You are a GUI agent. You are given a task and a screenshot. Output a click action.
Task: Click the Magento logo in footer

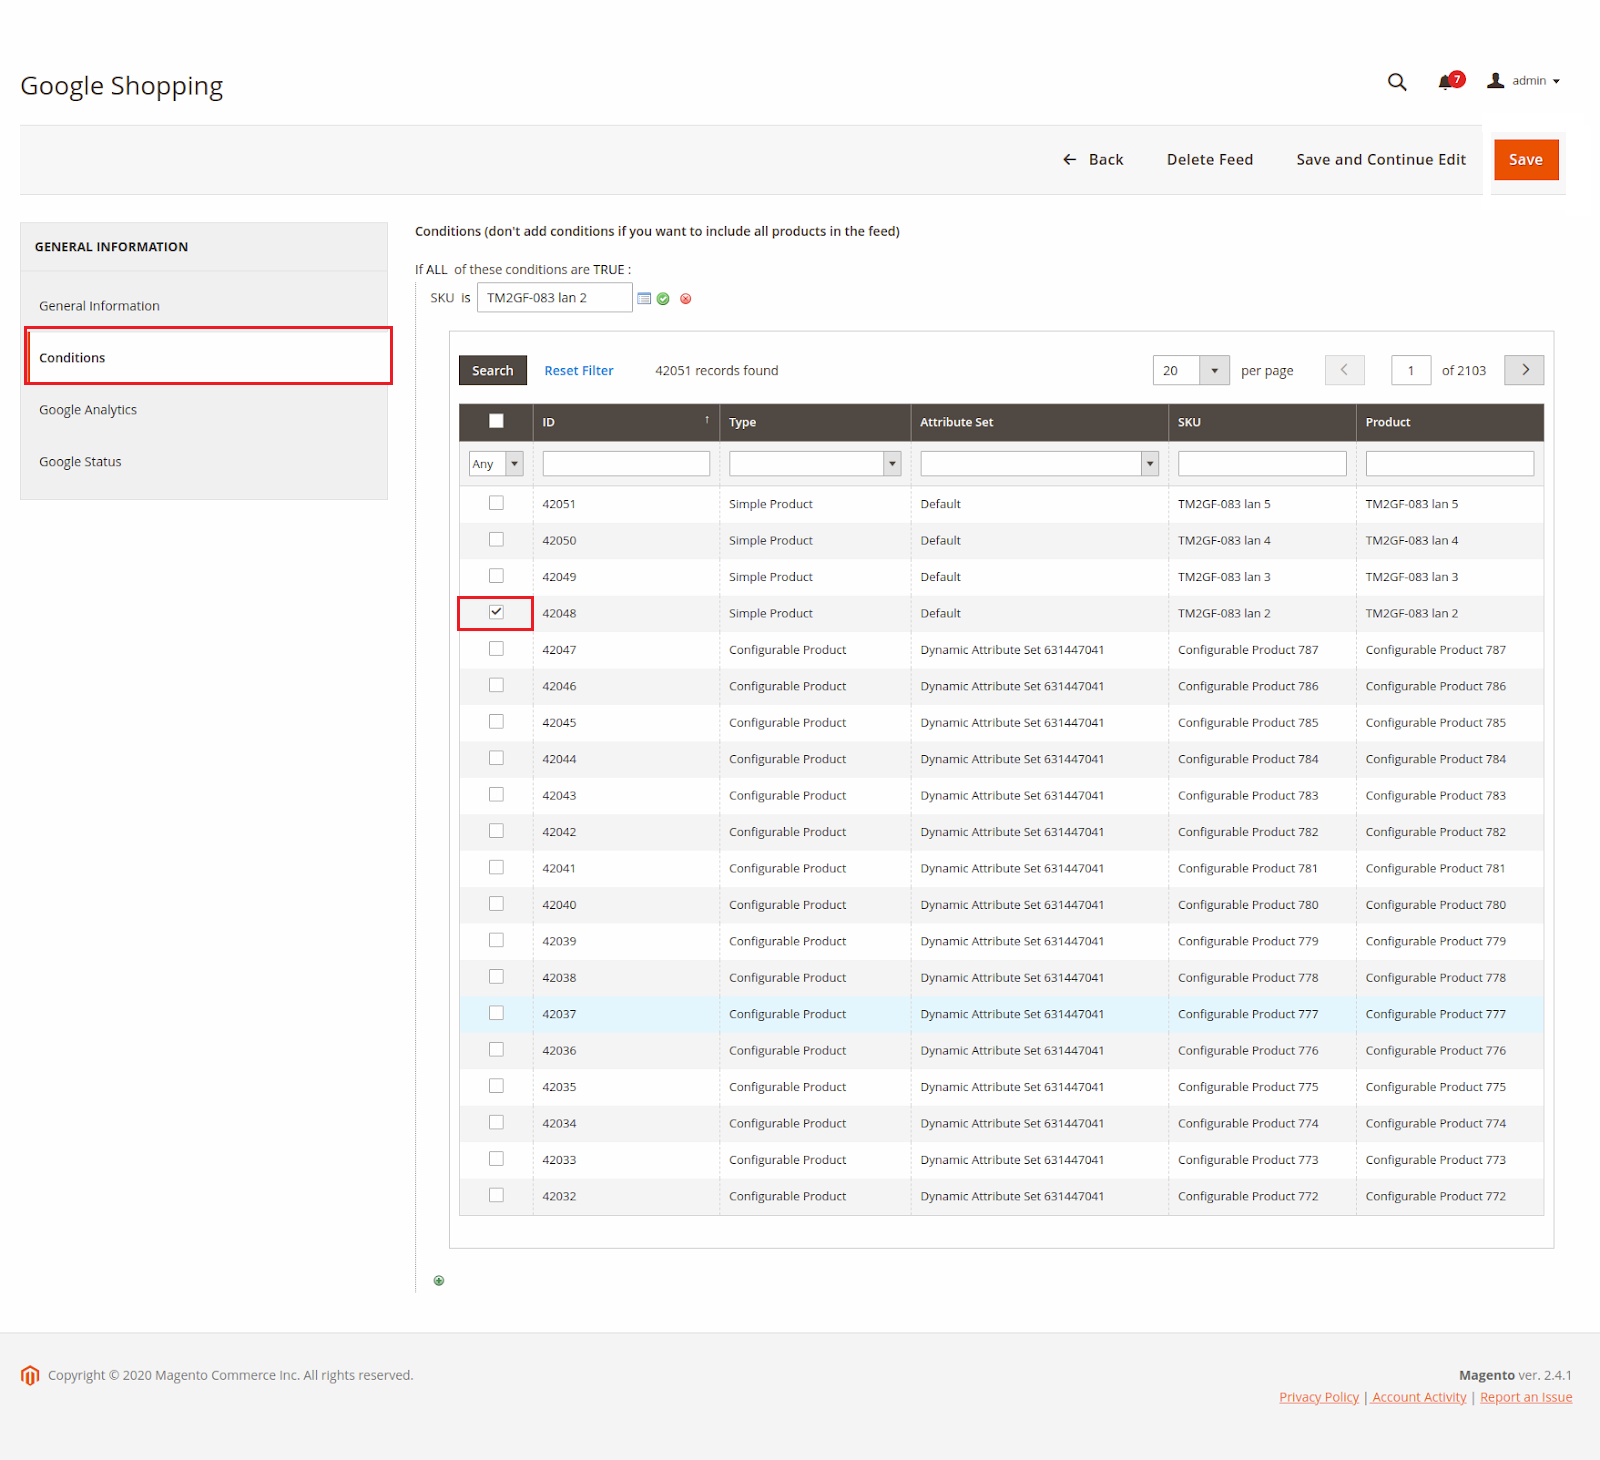point(30,1376)
